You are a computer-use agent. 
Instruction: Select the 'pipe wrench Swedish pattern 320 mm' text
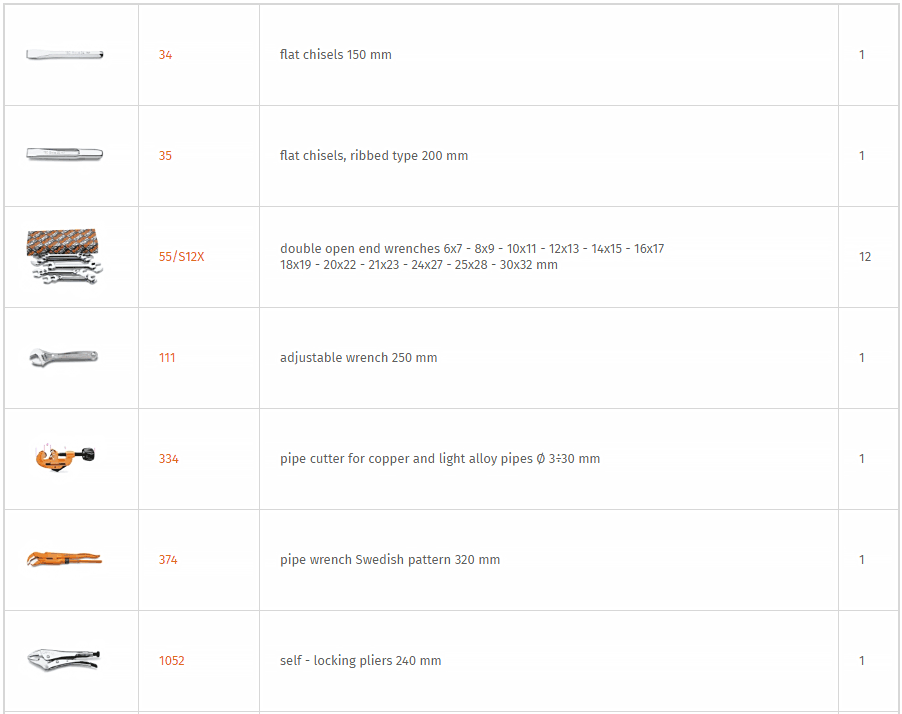point(390,560)
